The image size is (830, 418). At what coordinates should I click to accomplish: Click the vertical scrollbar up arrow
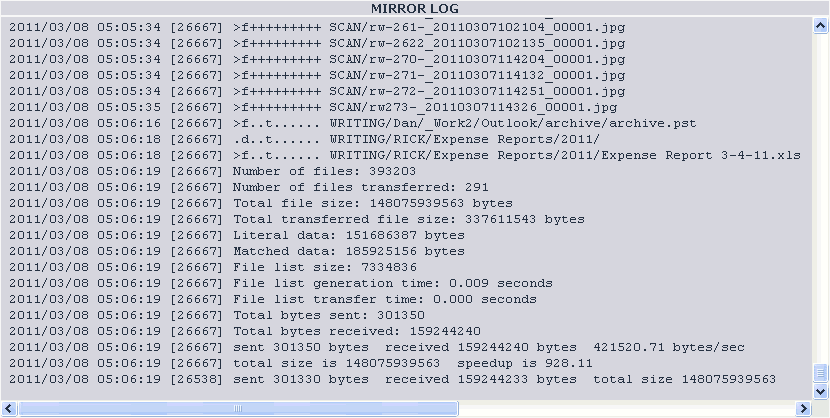pyautogui.click(x=820, y=26)
